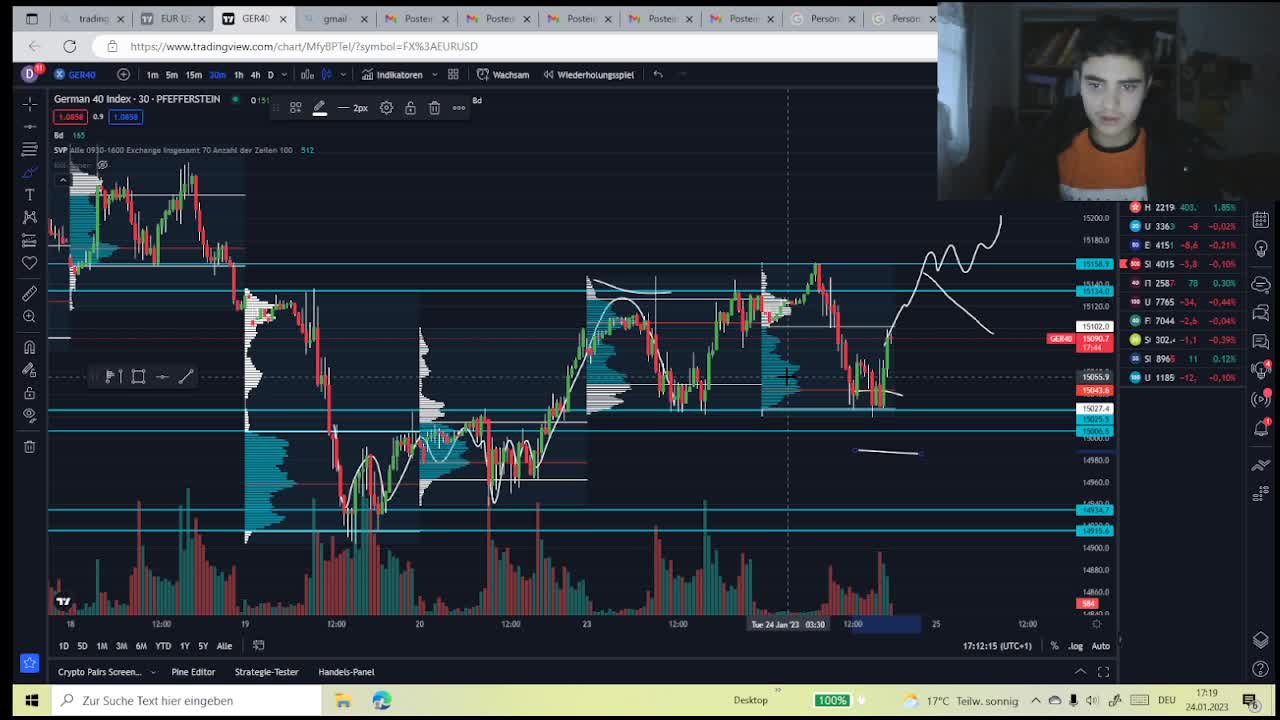Click the trash remove drawings icon
Screen dimensions: 1280x720
tap(29, 446)
